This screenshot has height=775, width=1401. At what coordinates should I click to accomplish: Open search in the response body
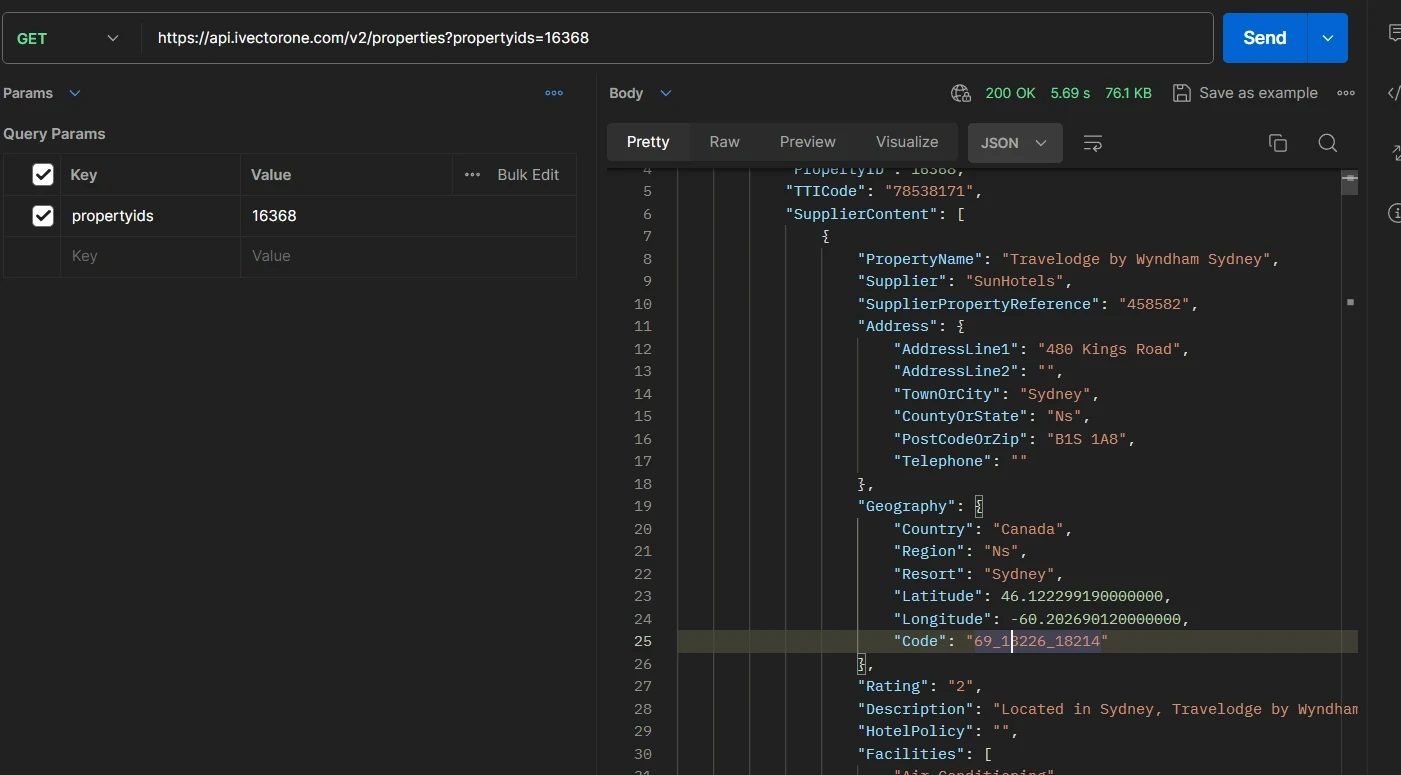1327,143
